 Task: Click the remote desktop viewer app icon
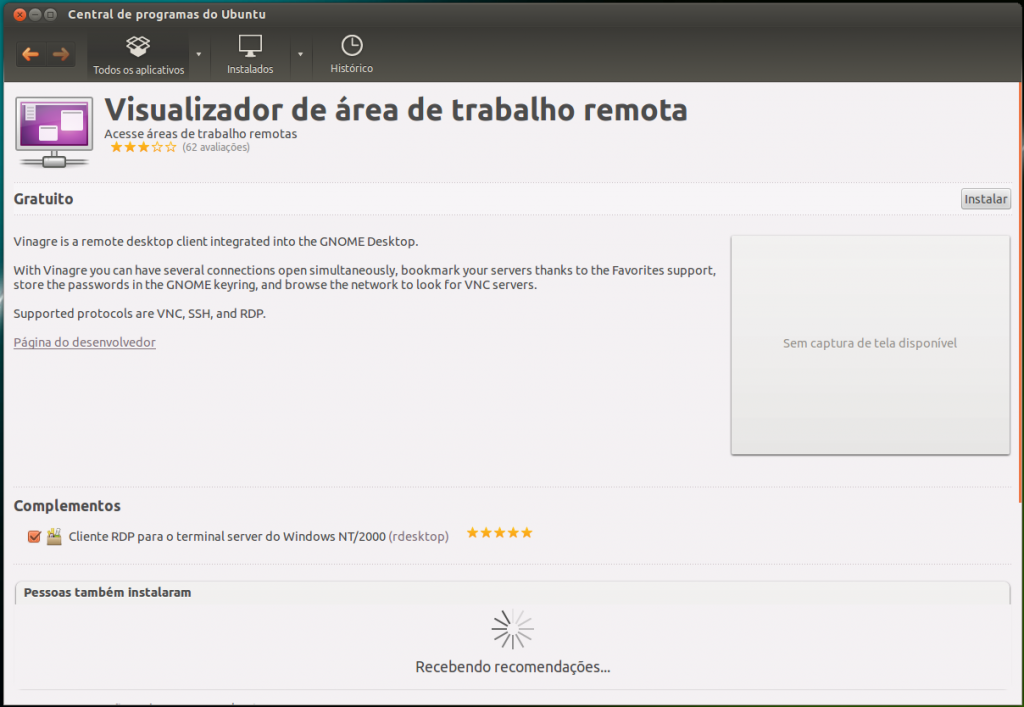click(x=54, y=133)
